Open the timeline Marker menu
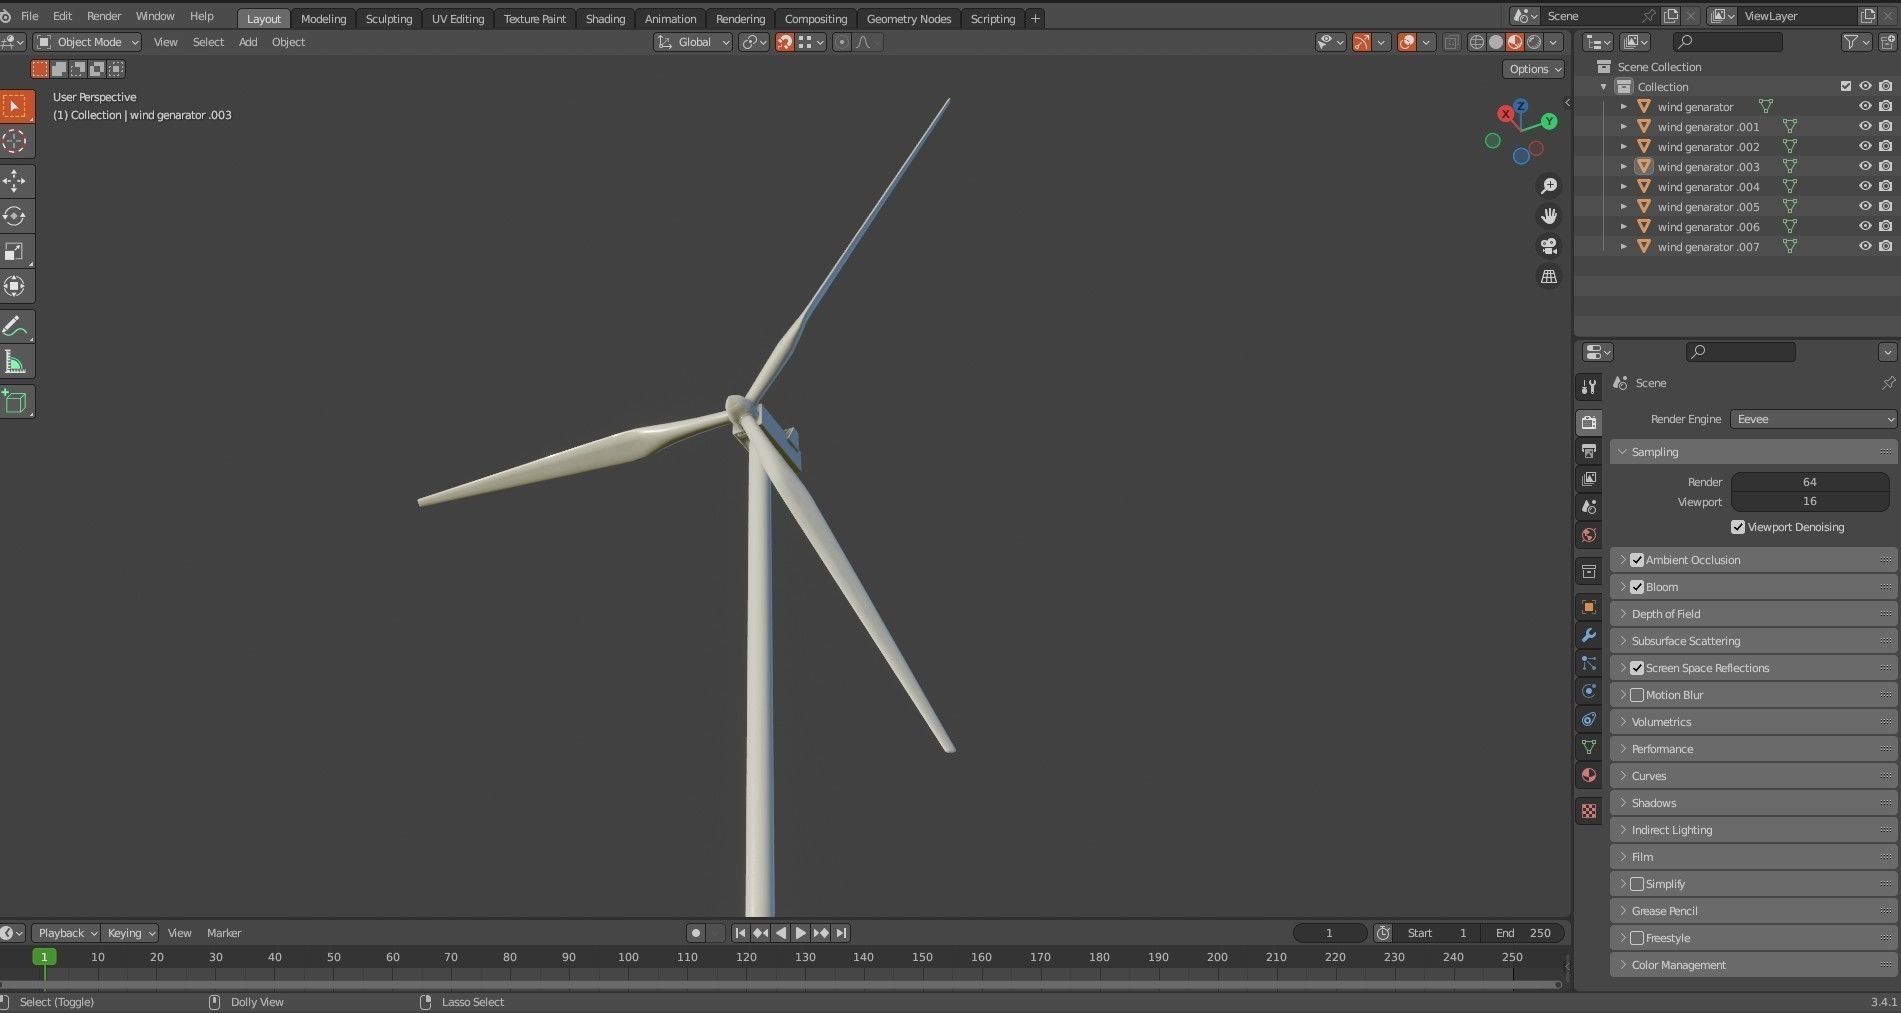The height and width of the screenshot is (1013, 1901). coord(224,933)
